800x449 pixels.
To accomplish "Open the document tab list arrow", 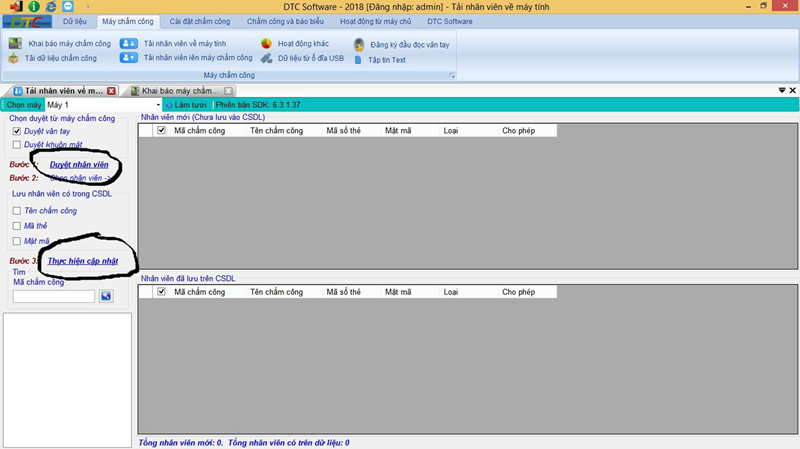I will point(781,91).
